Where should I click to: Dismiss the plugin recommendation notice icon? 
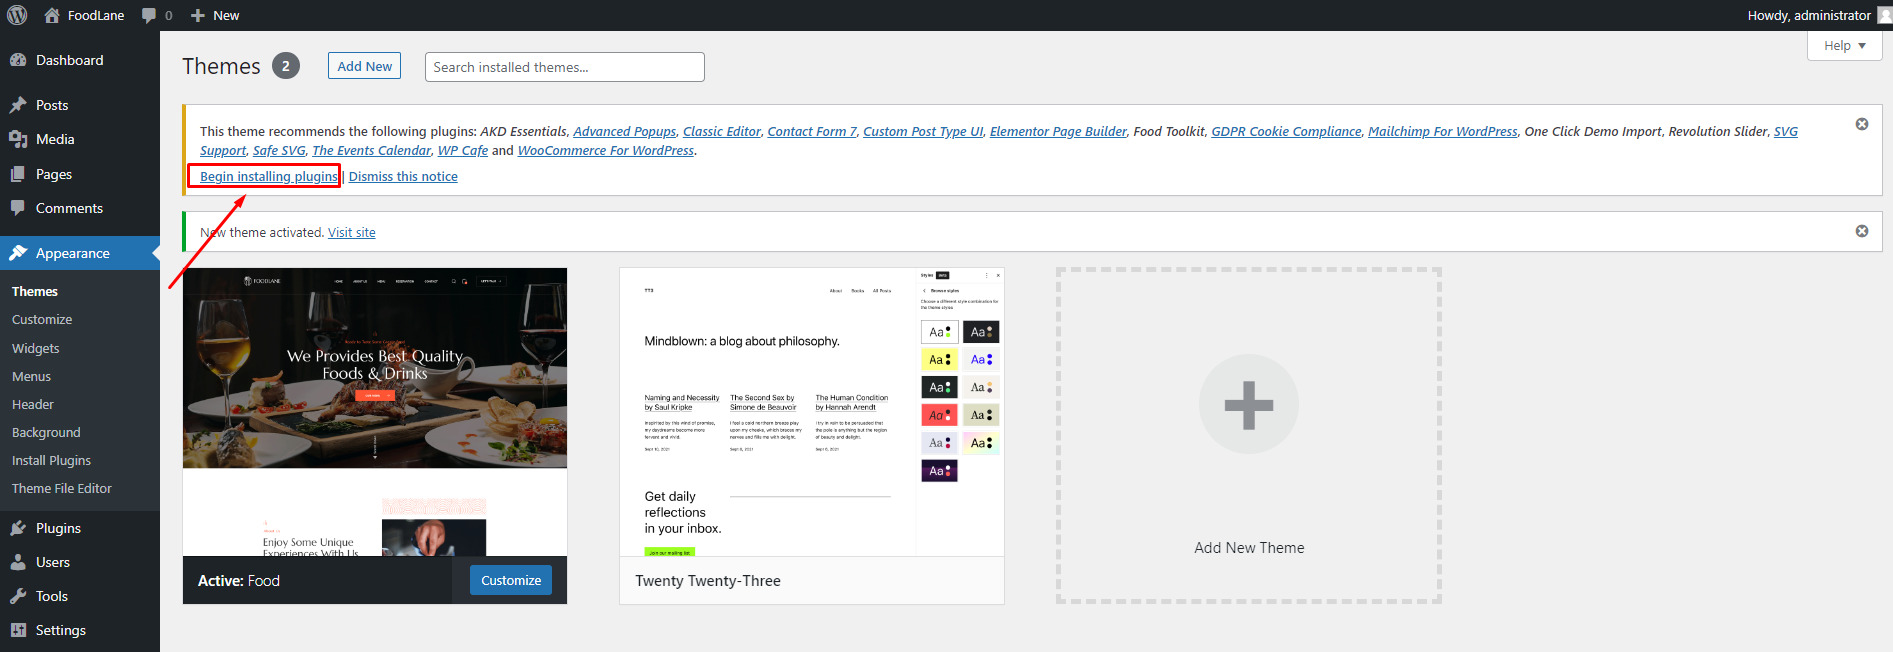click(x=1862, y=124)
